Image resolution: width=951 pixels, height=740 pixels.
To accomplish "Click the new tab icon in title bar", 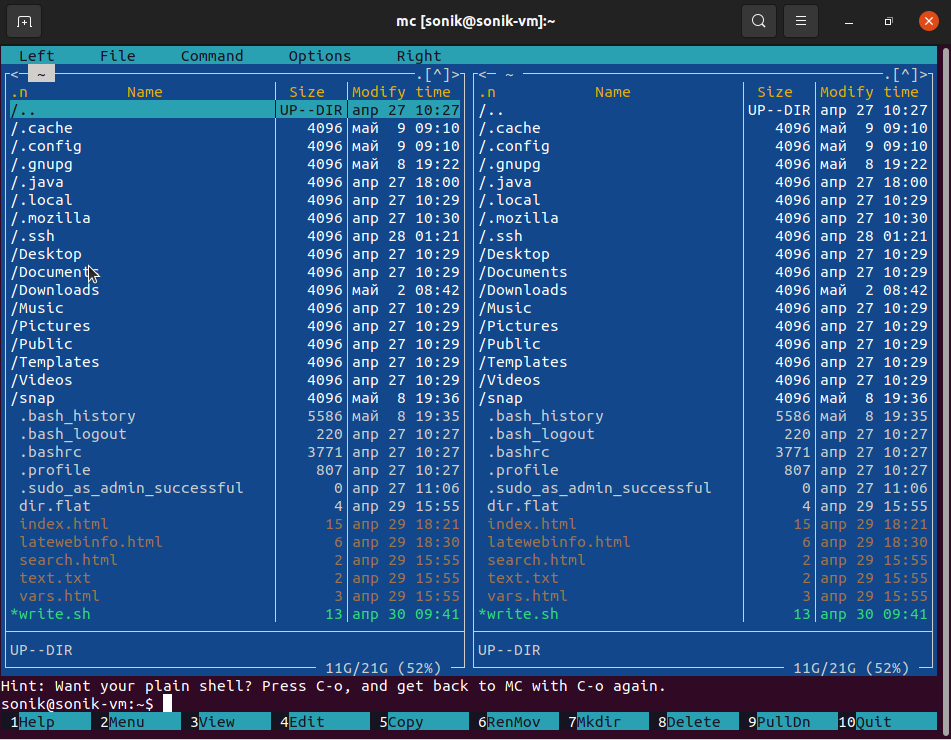I will point(24,21).
